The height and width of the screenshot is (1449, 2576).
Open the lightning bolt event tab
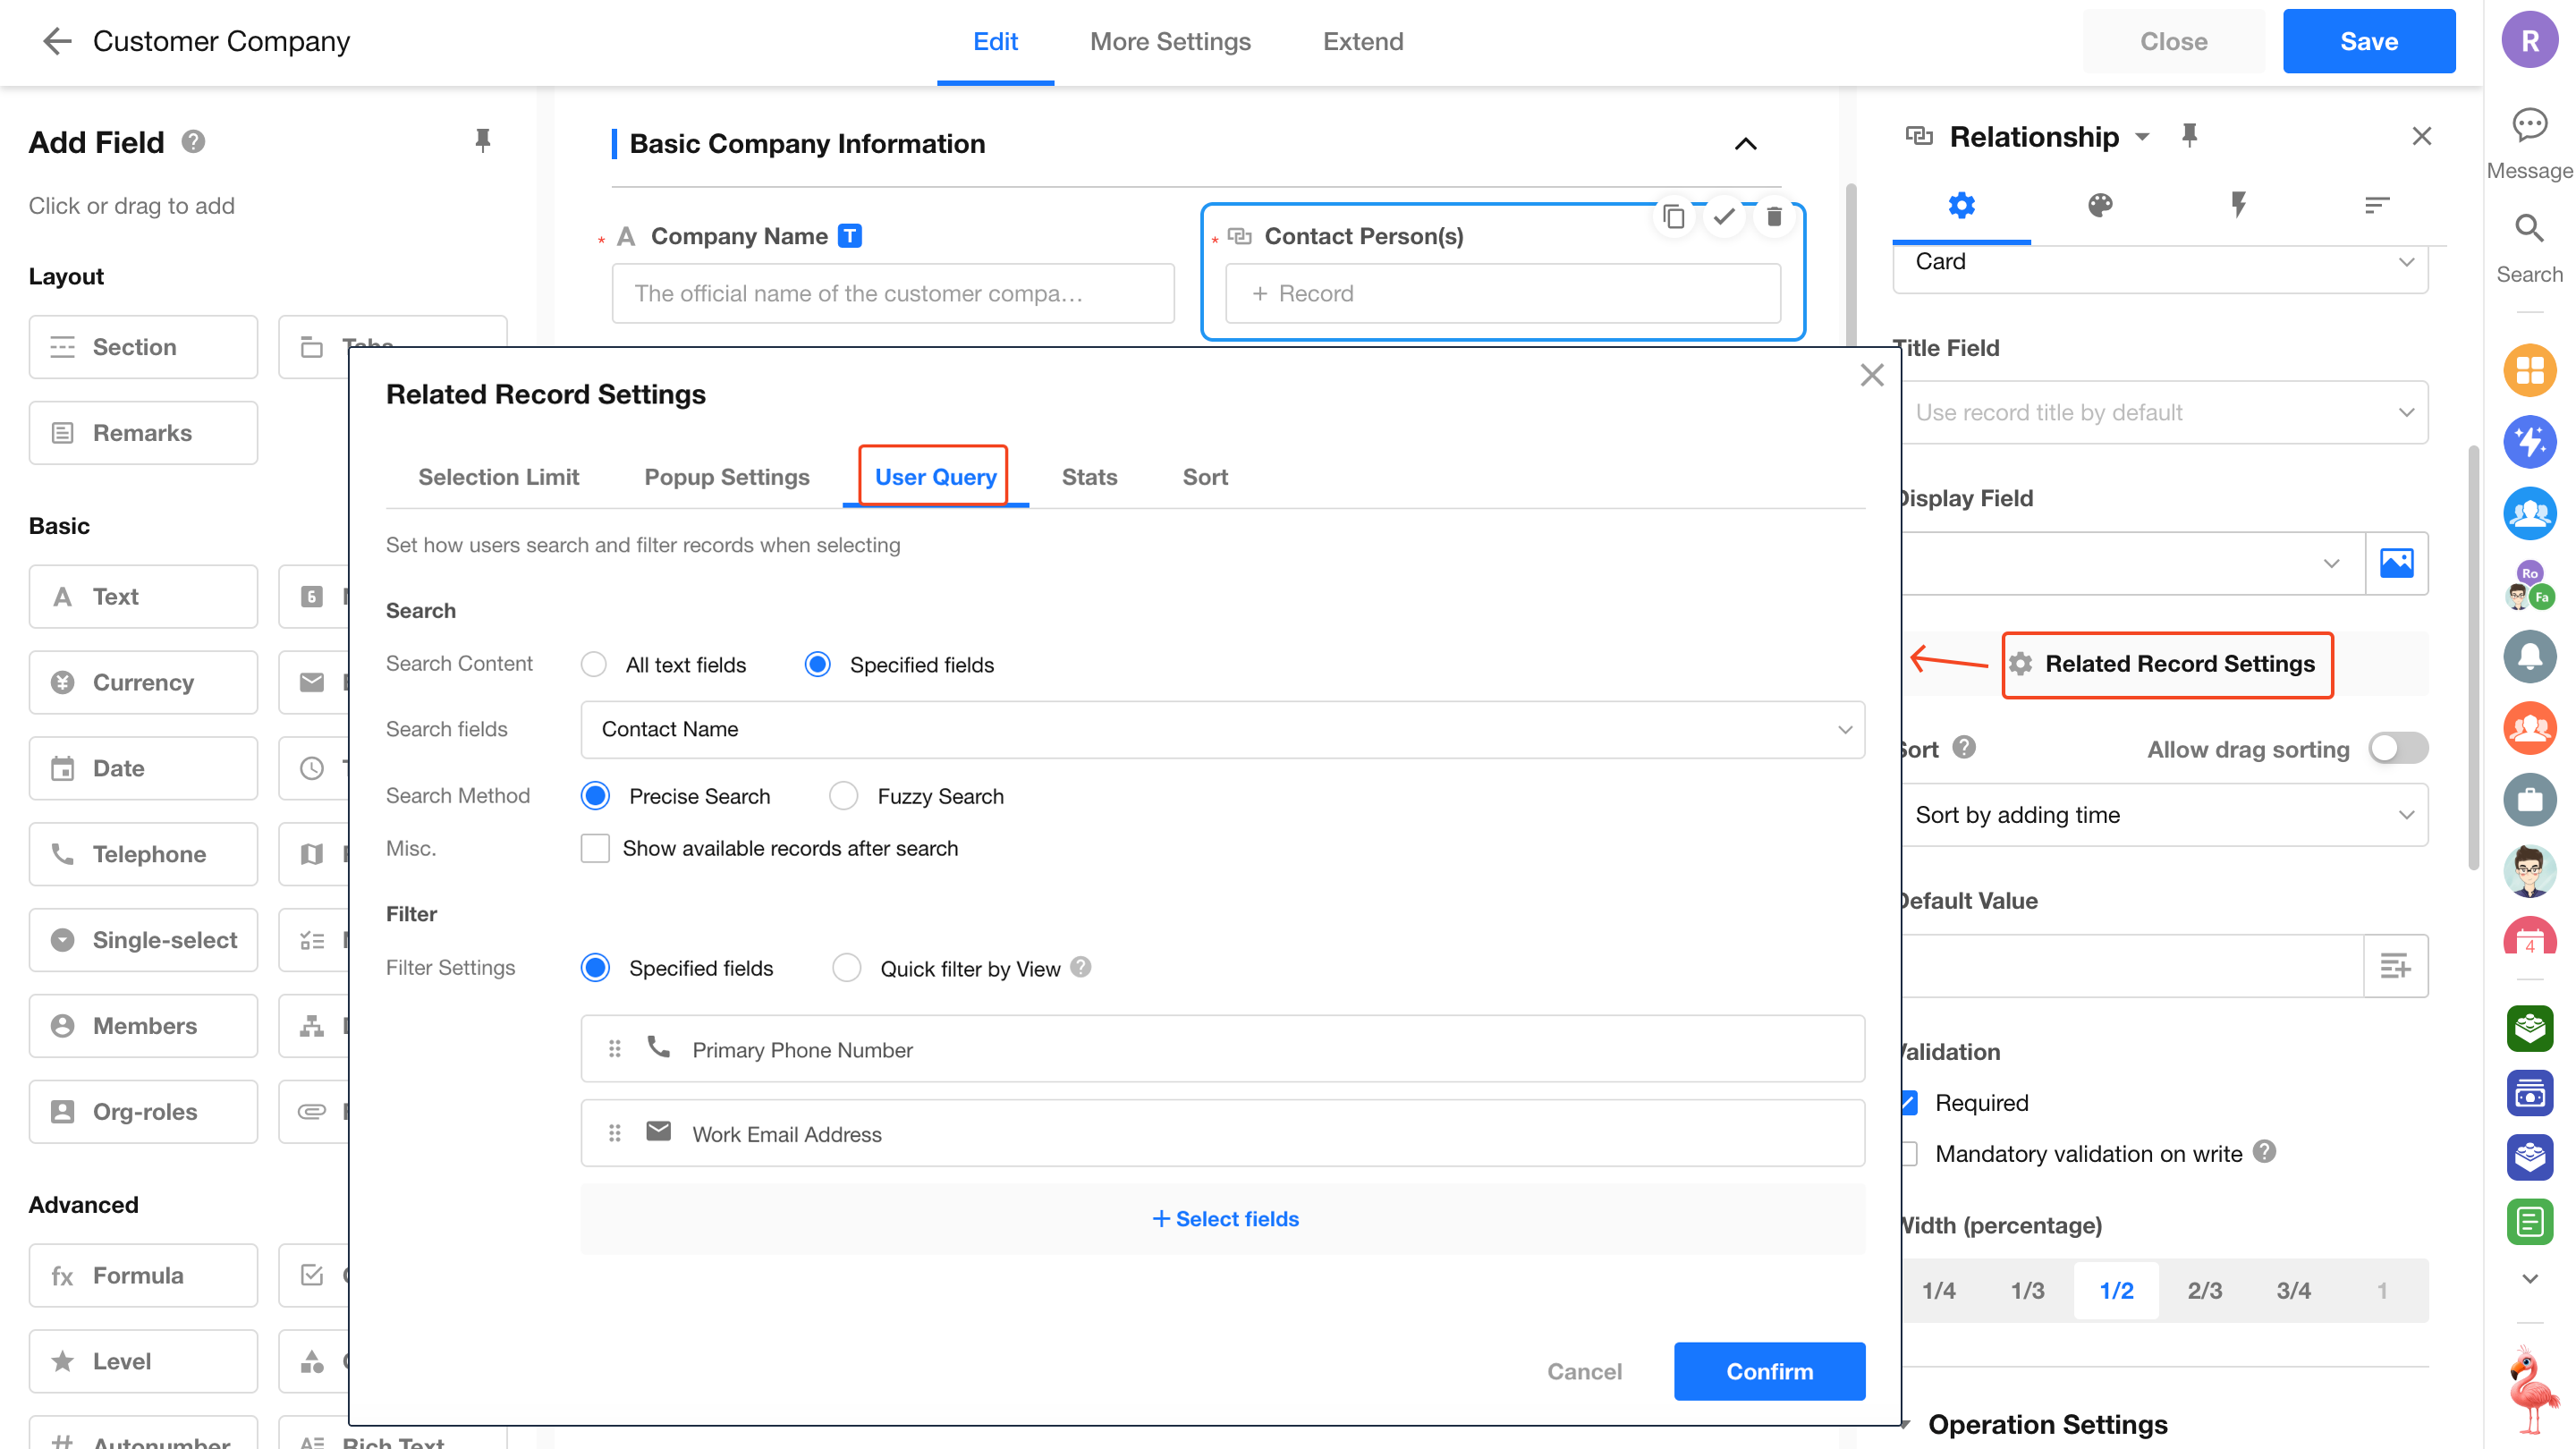tap(2238, 206)
